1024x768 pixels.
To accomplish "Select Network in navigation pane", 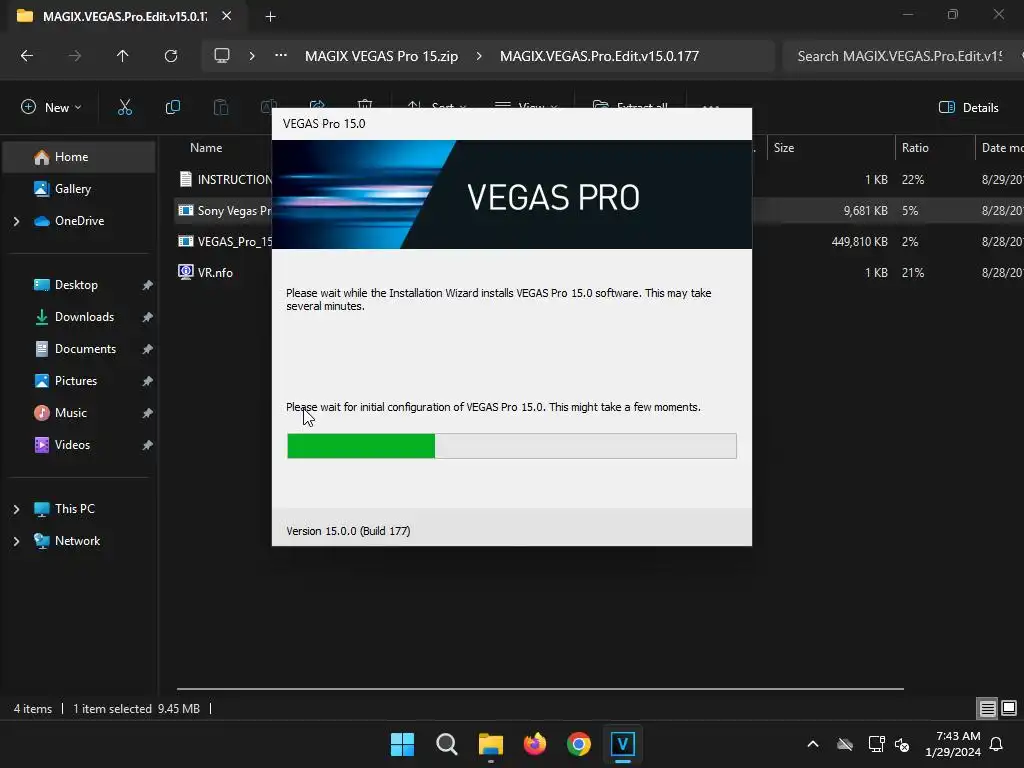I will tap(77, 541).
